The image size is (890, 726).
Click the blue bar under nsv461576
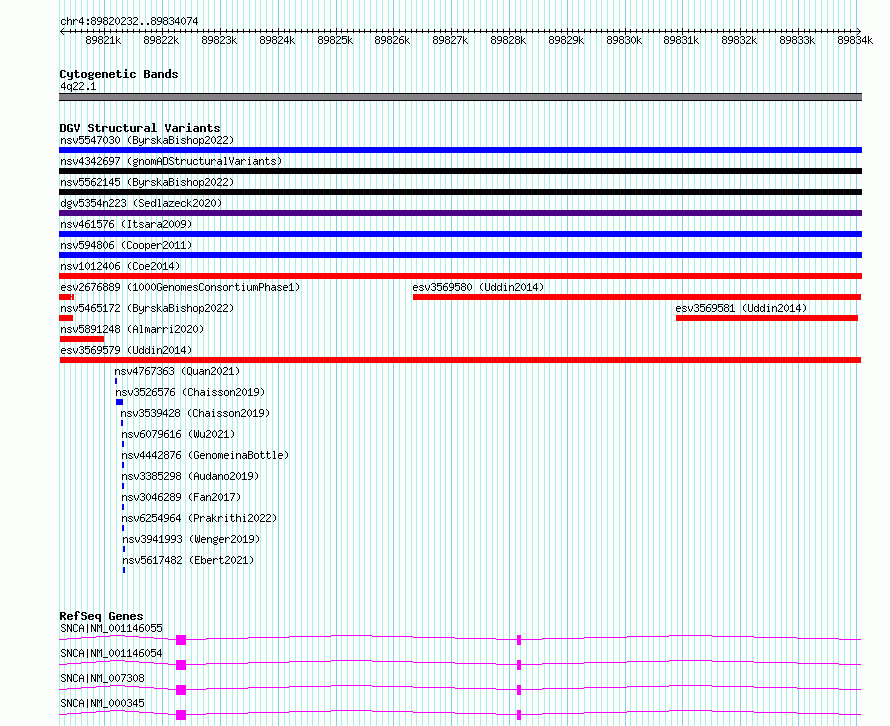pyautogui.click(x=460, y=234)
